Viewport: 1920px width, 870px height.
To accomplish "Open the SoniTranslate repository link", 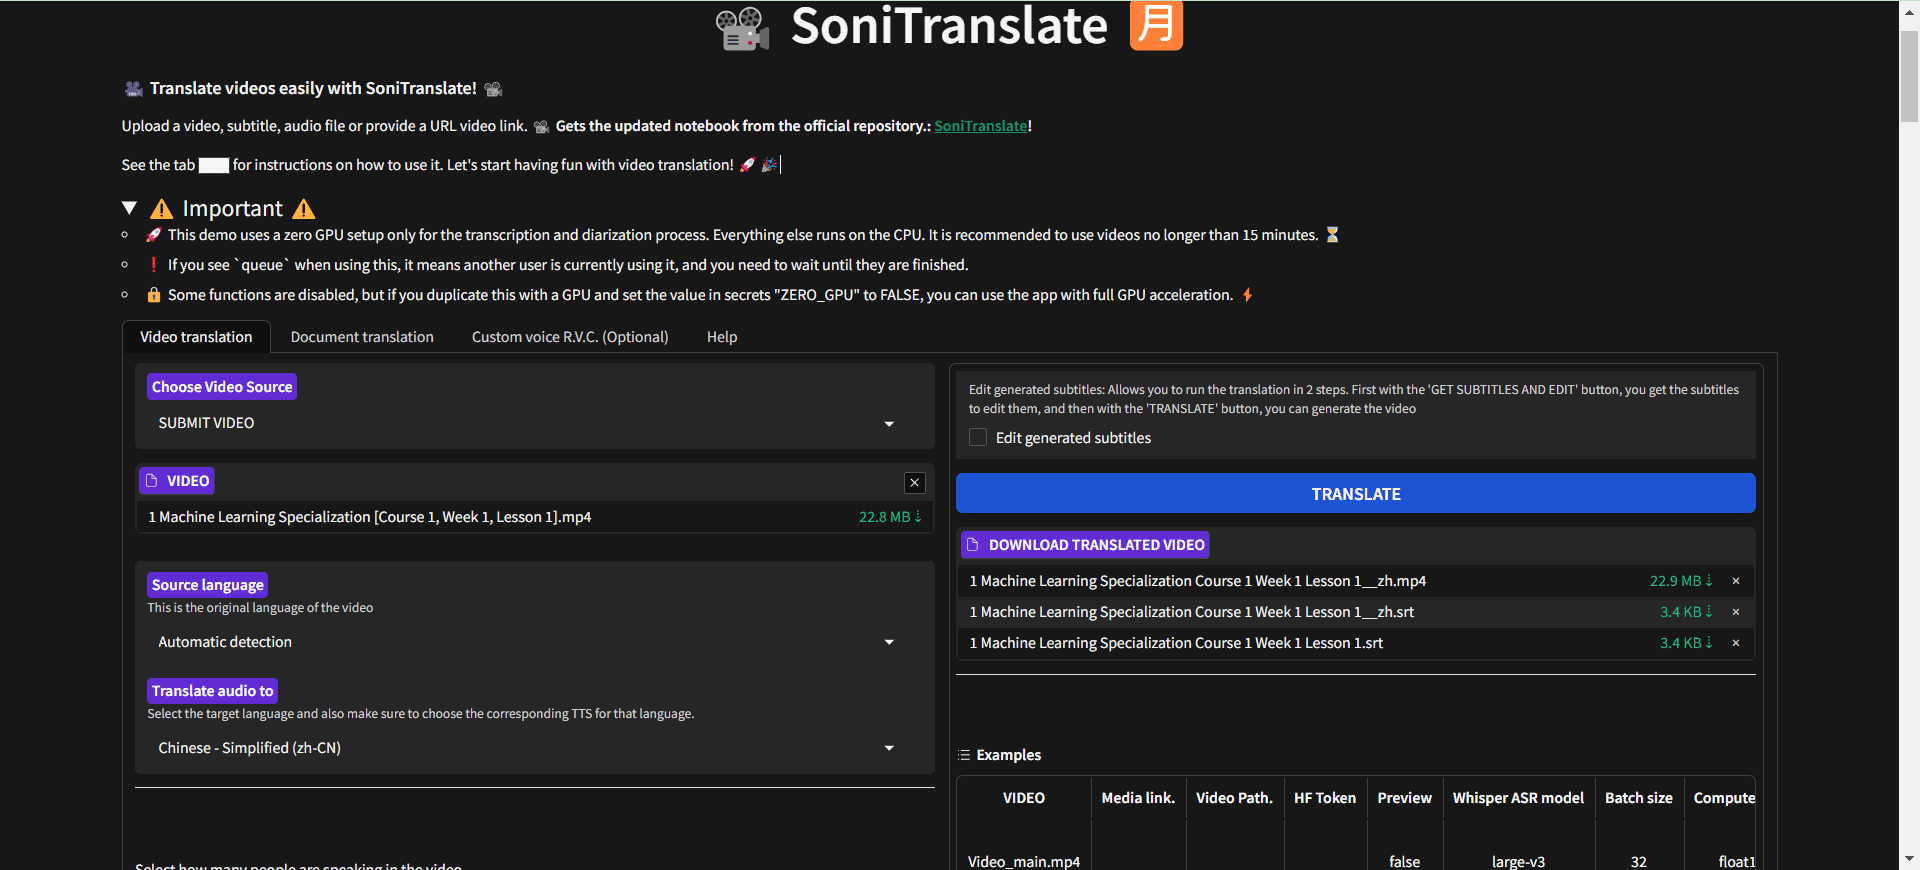I will [x=980, y=126].
